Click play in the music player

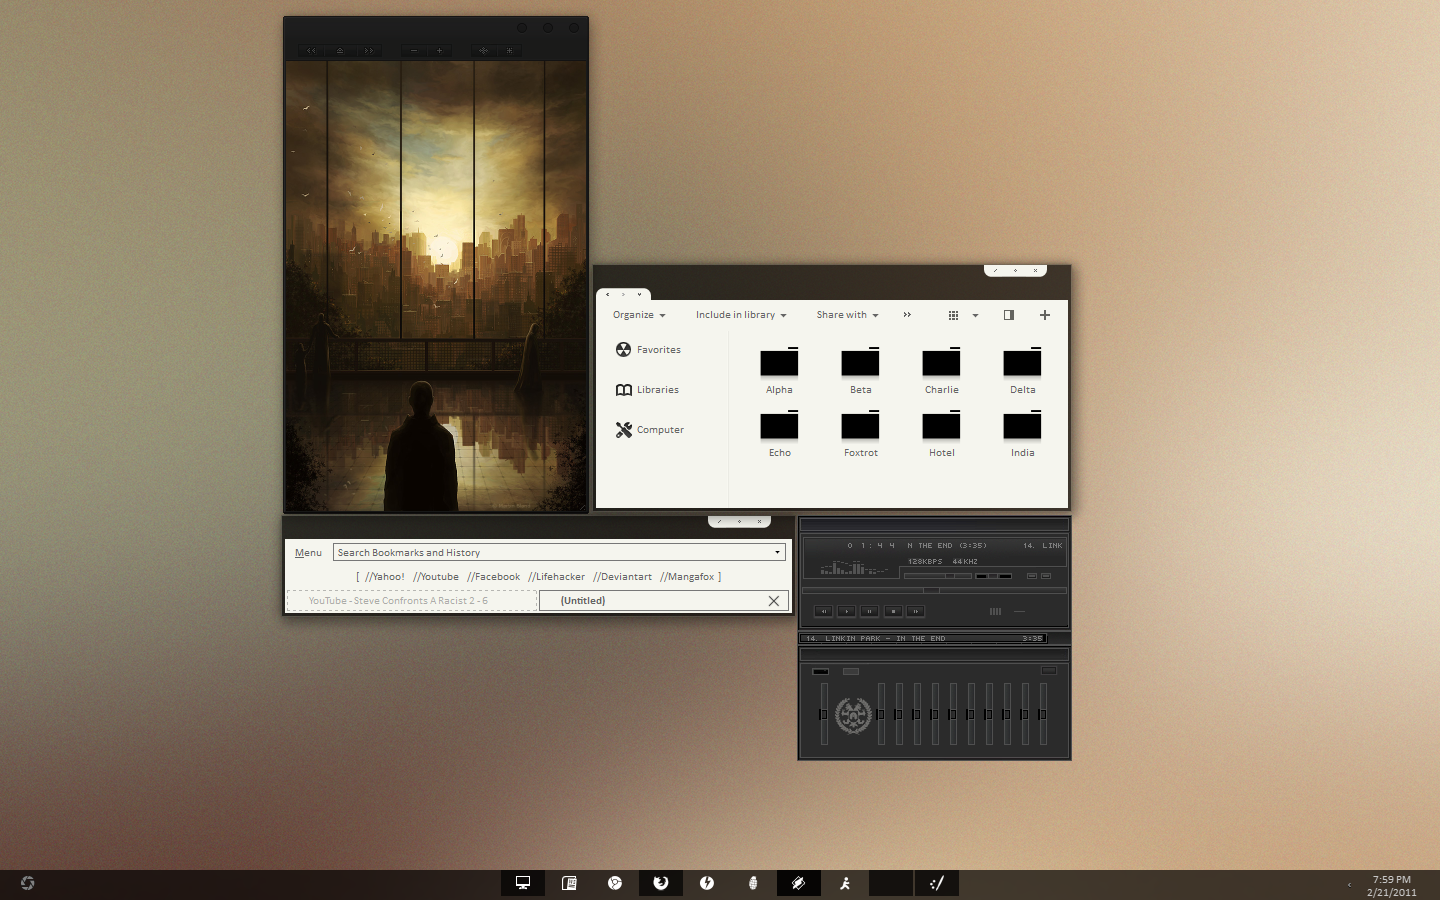(847, 611)
